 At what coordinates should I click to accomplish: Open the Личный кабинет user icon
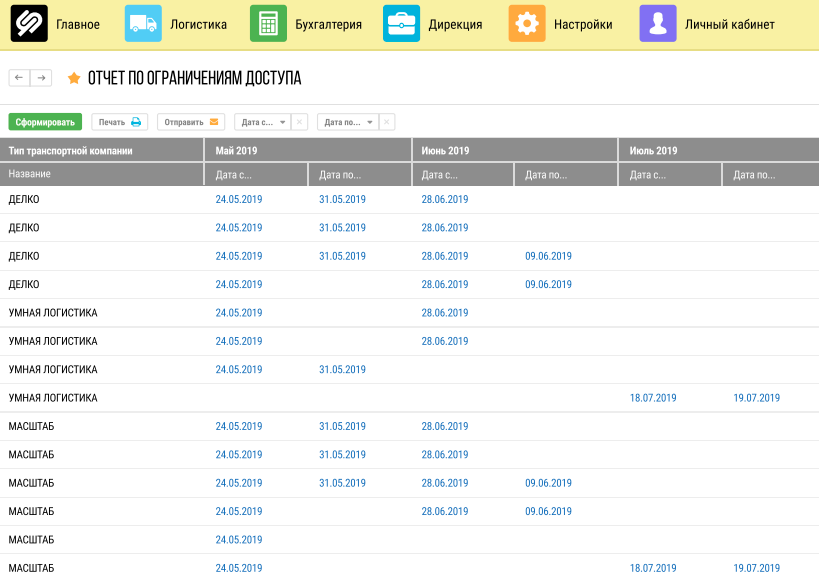click(658, 24)
